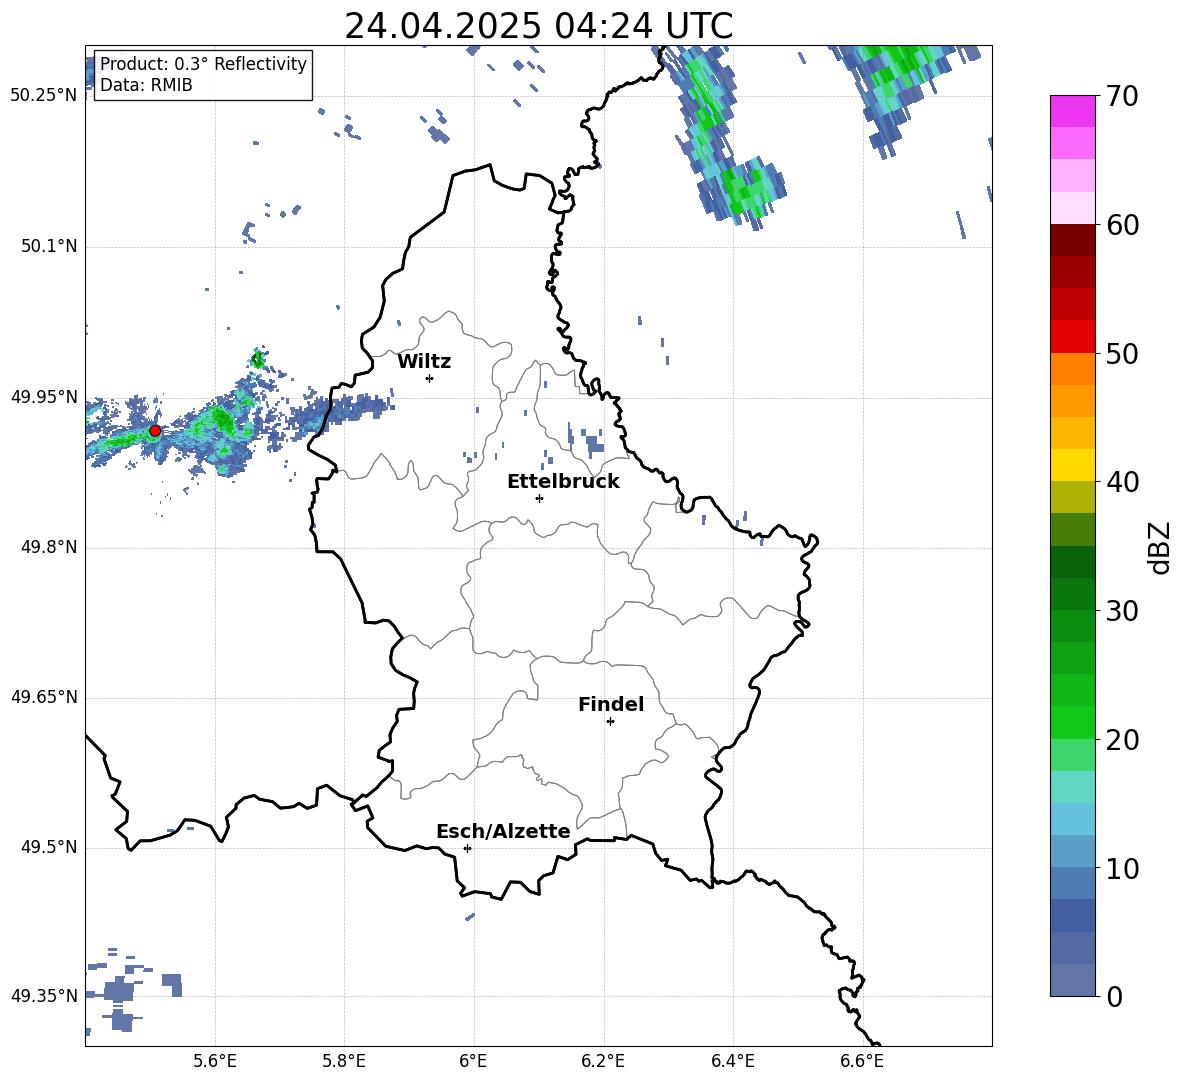Viewport: 1184px width, 1081px height.
Task: Click the 'Data: RMIB' text
Action: [146, 85]
